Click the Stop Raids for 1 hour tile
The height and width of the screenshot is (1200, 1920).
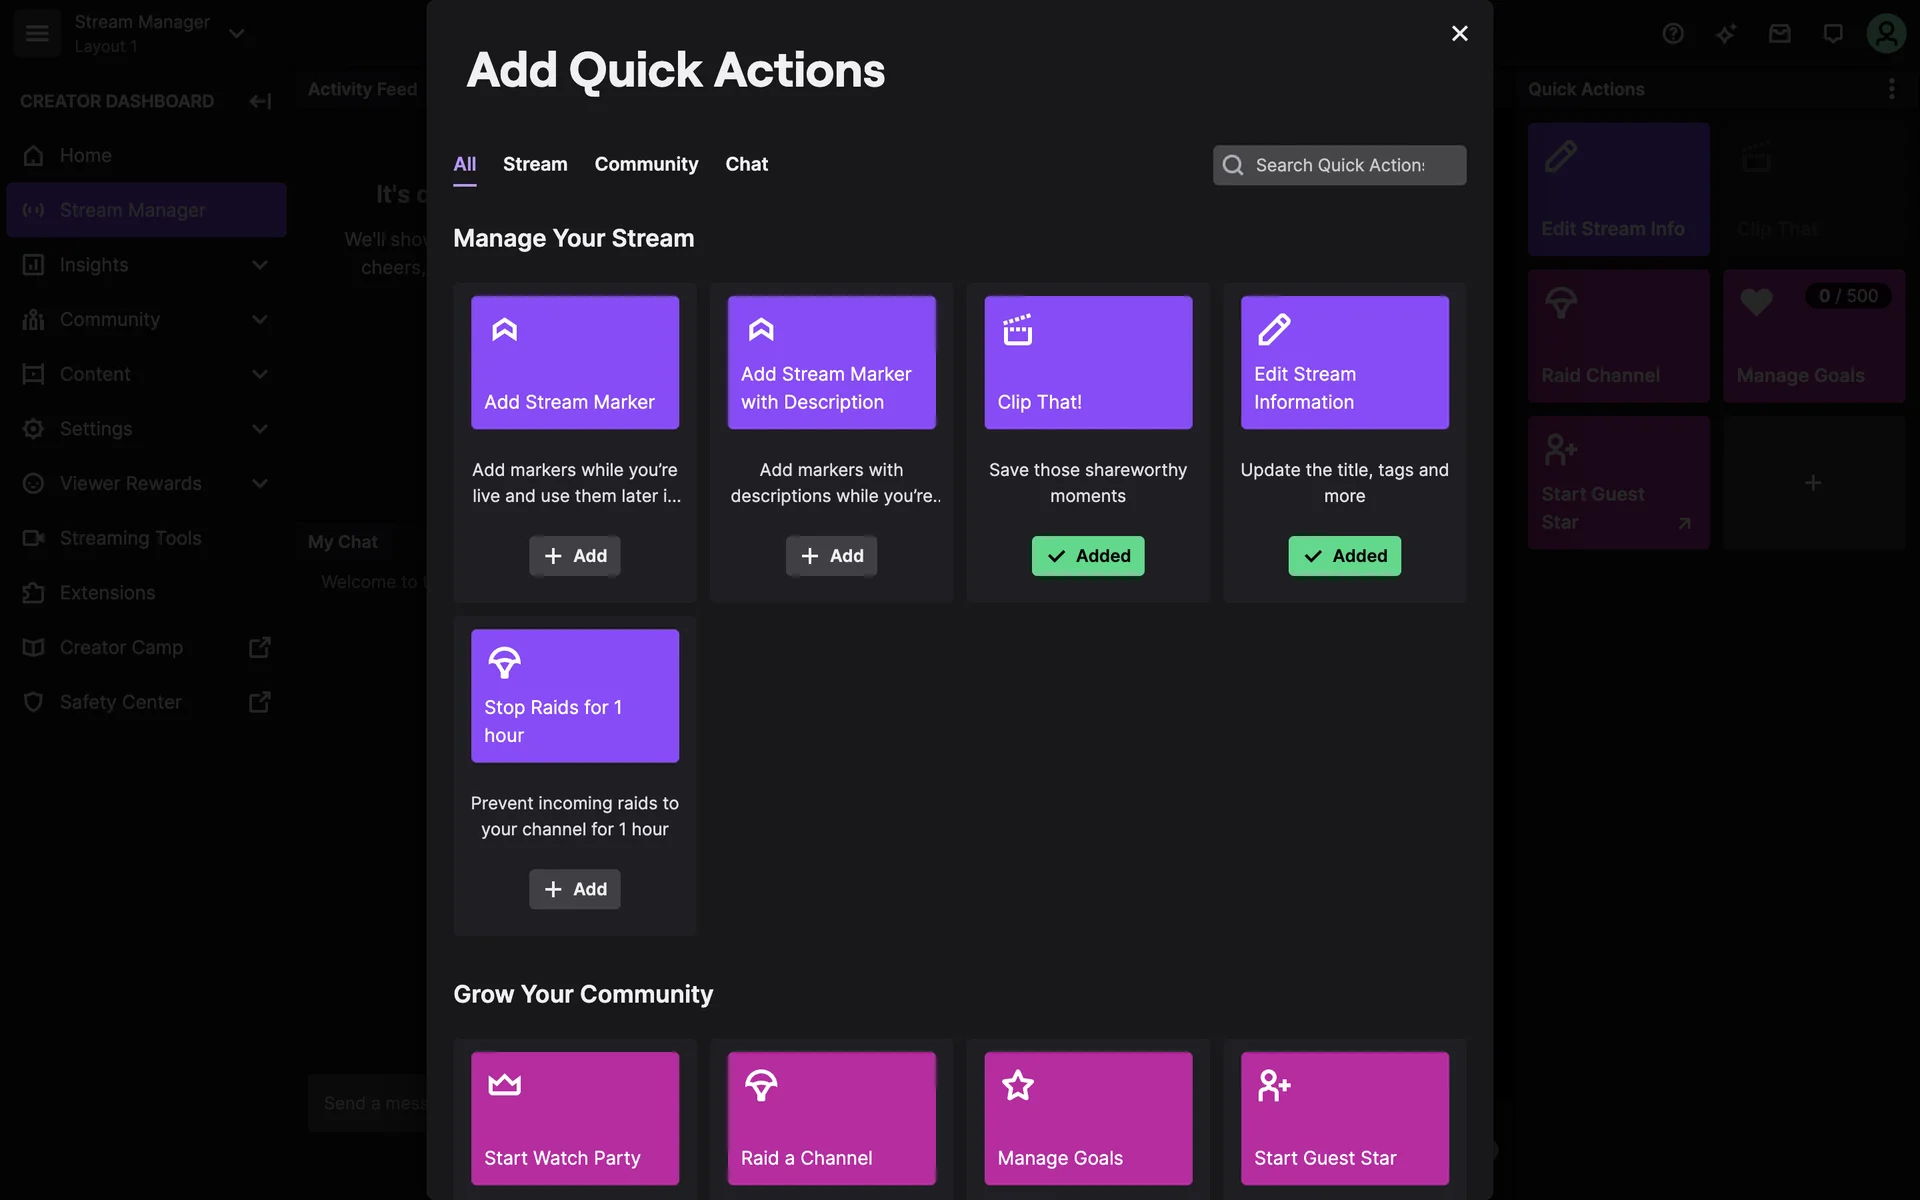click(x=575, y=695)
